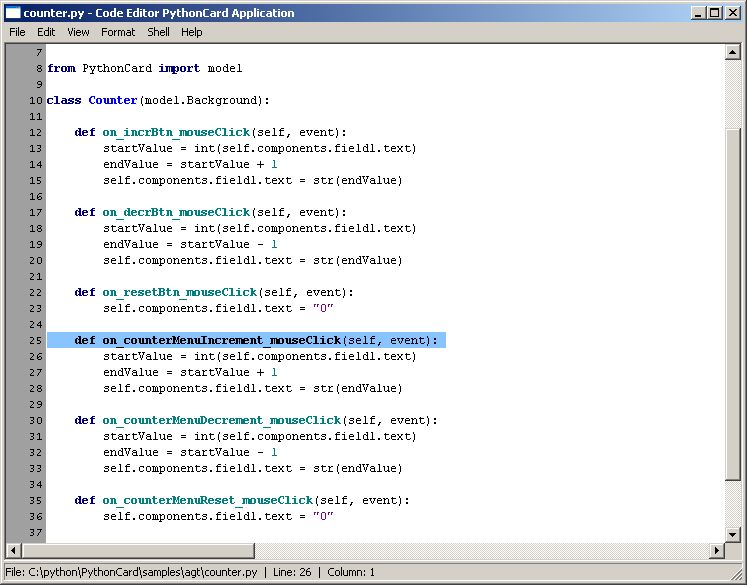Image resolution: width=747 pixels, height=585 pixels.
Task: Click the 'from PythonCard import model' line
Action: 144,69
